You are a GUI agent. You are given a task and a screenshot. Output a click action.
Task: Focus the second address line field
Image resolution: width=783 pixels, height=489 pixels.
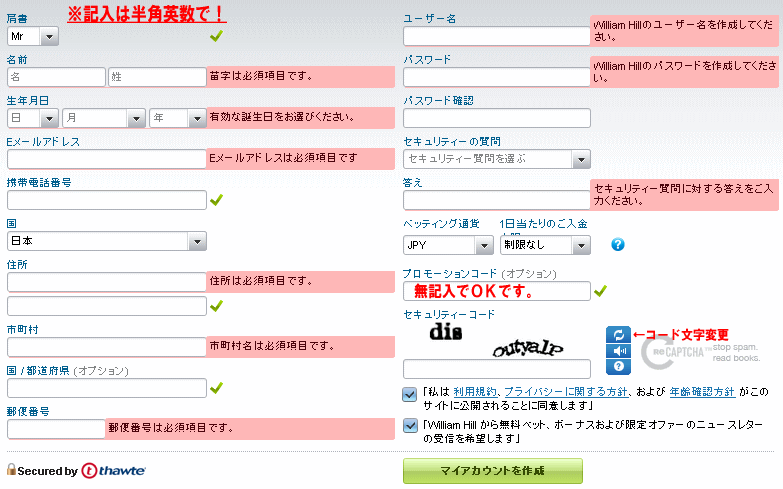coord(107,306)
